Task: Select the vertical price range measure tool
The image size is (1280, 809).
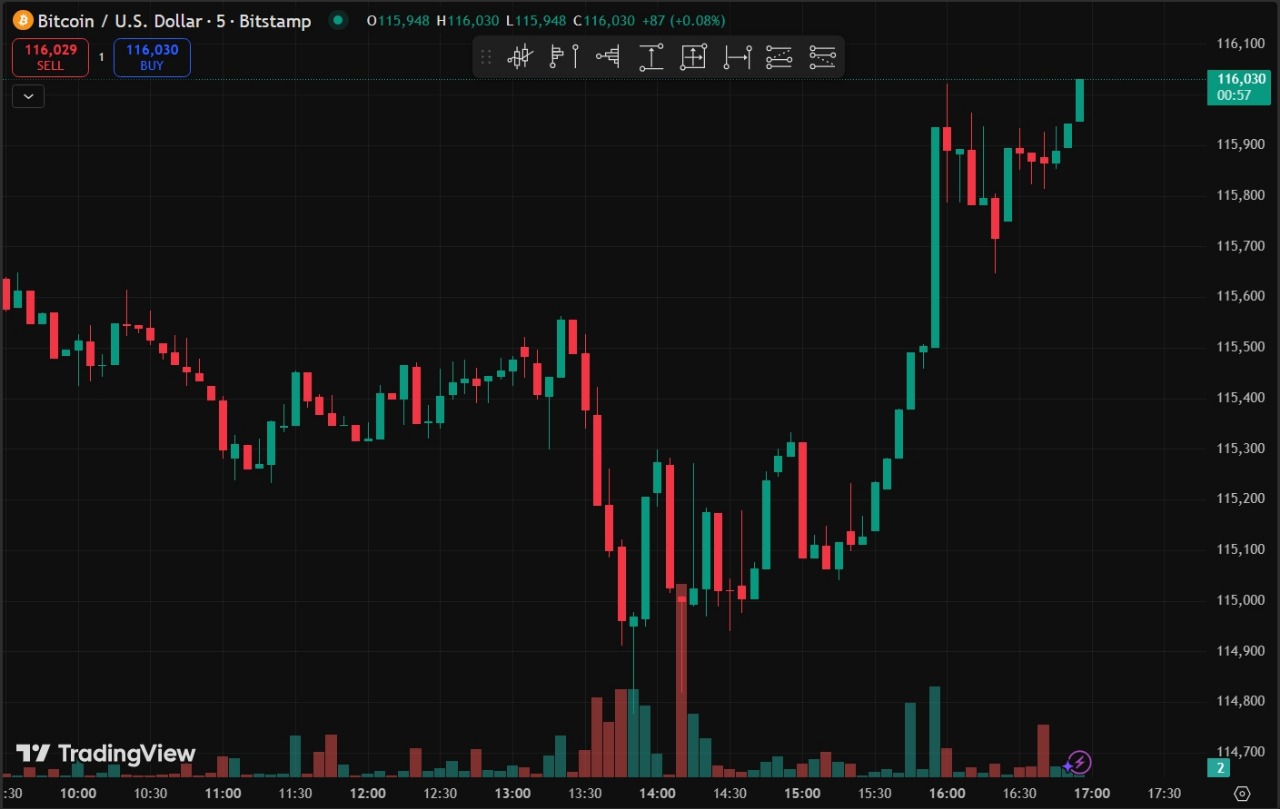Action: [651, 57]
